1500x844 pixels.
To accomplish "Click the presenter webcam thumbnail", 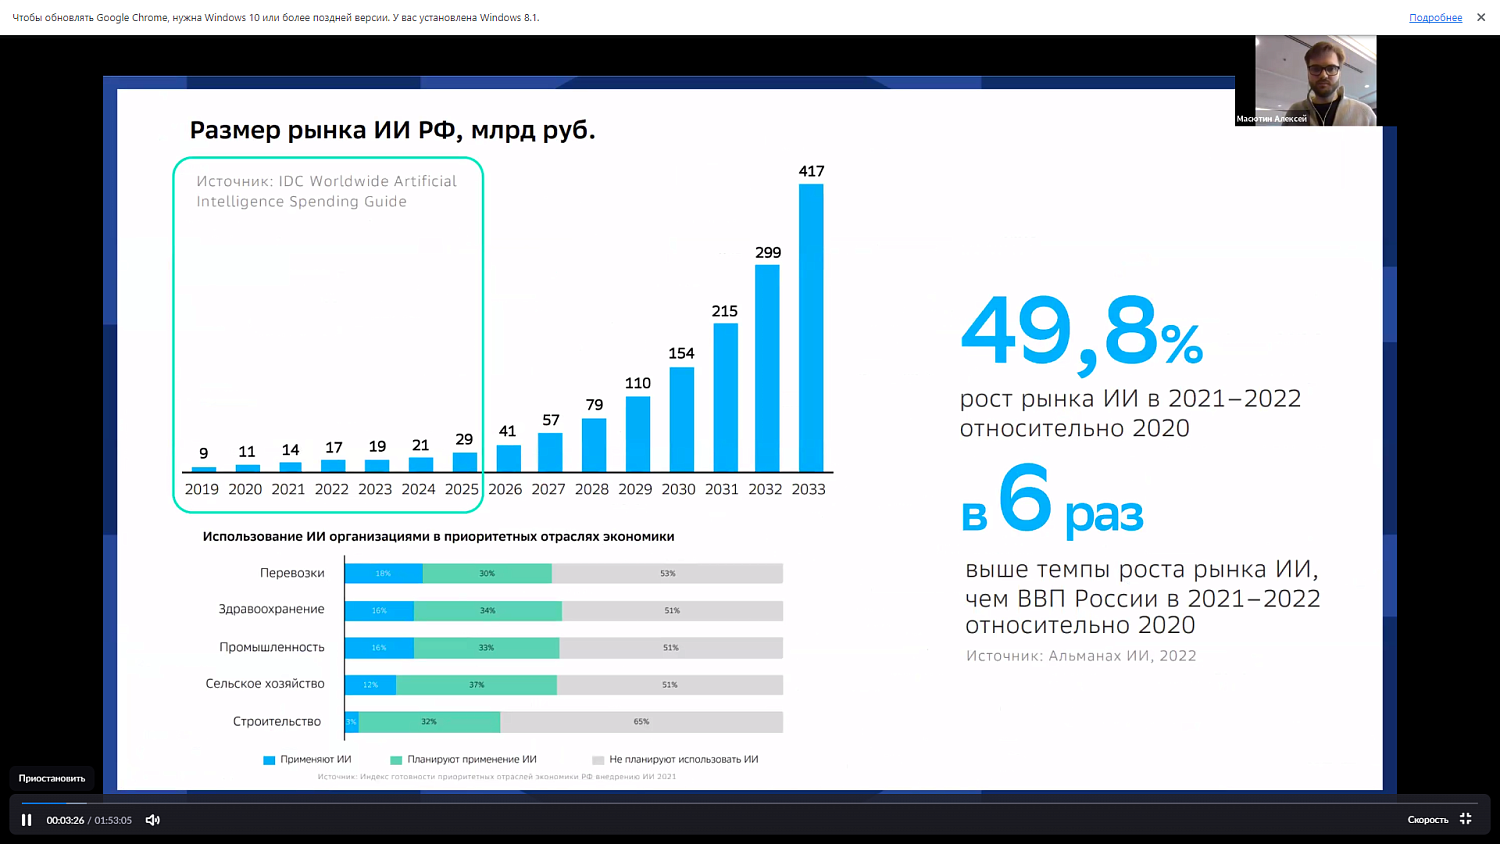I will pos(1315,80).
